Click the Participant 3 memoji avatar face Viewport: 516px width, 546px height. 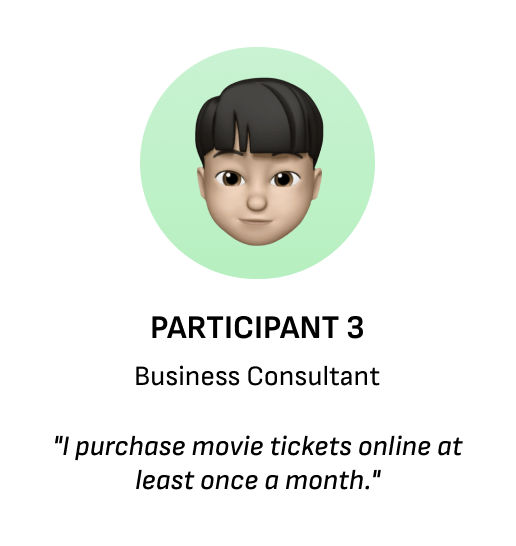pos(259,162)
